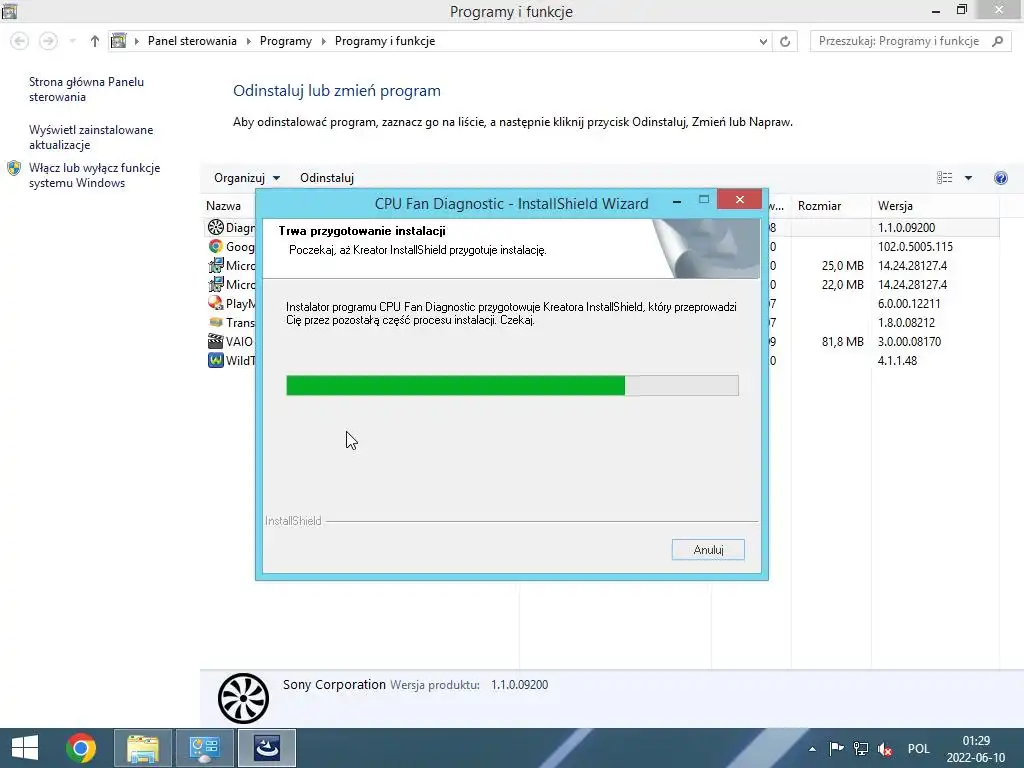The height and width of the screenshot is (768, 1024).
Task: Show hidden tray icons arrow
Action: tap(812, 749)
